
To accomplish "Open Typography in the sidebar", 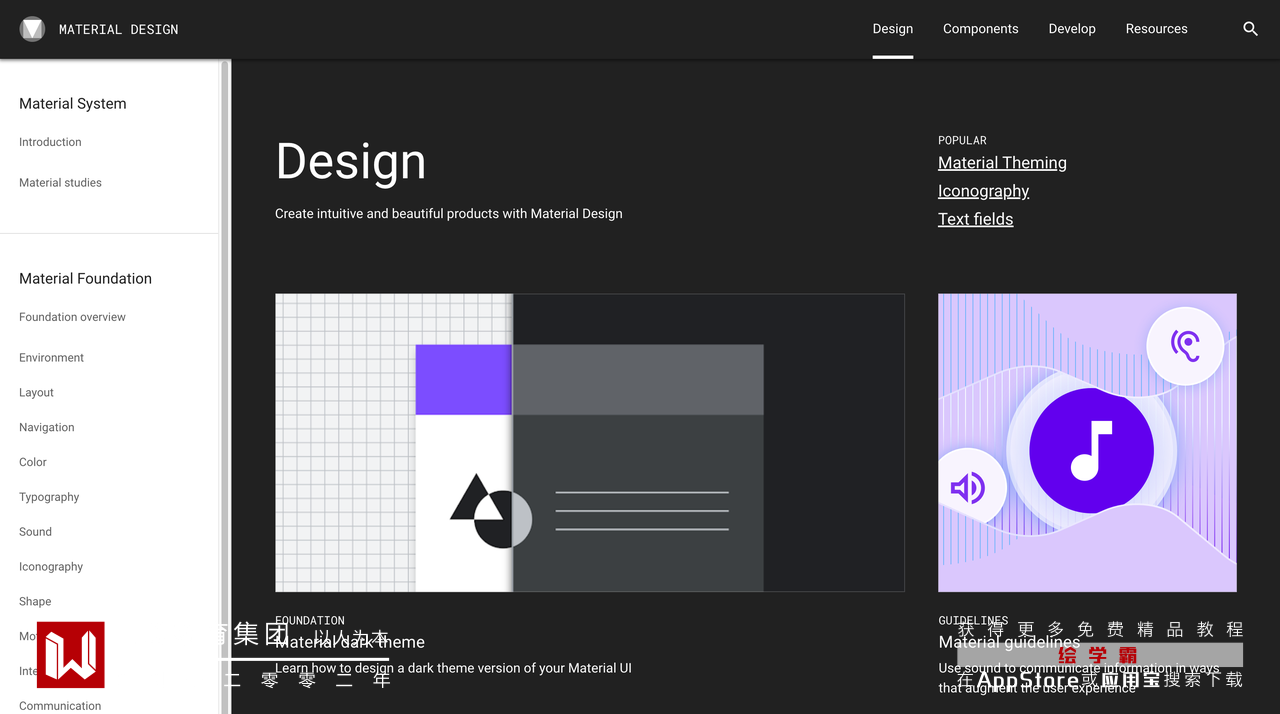I will [x=49, y=497].
